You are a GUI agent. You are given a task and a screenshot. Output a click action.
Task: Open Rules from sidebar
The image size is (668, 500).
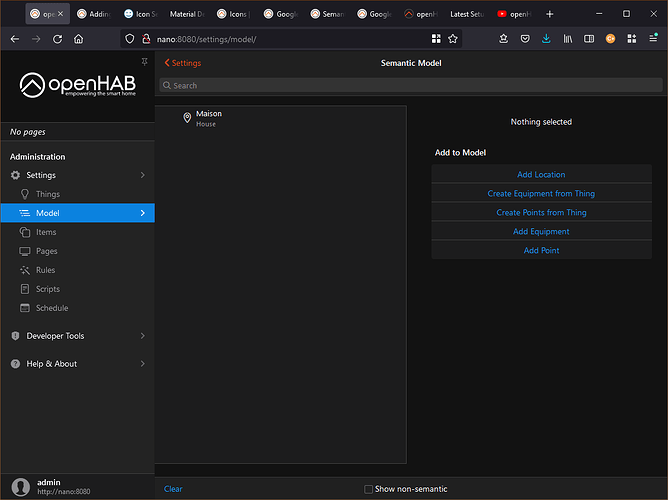tap(78, 270)
